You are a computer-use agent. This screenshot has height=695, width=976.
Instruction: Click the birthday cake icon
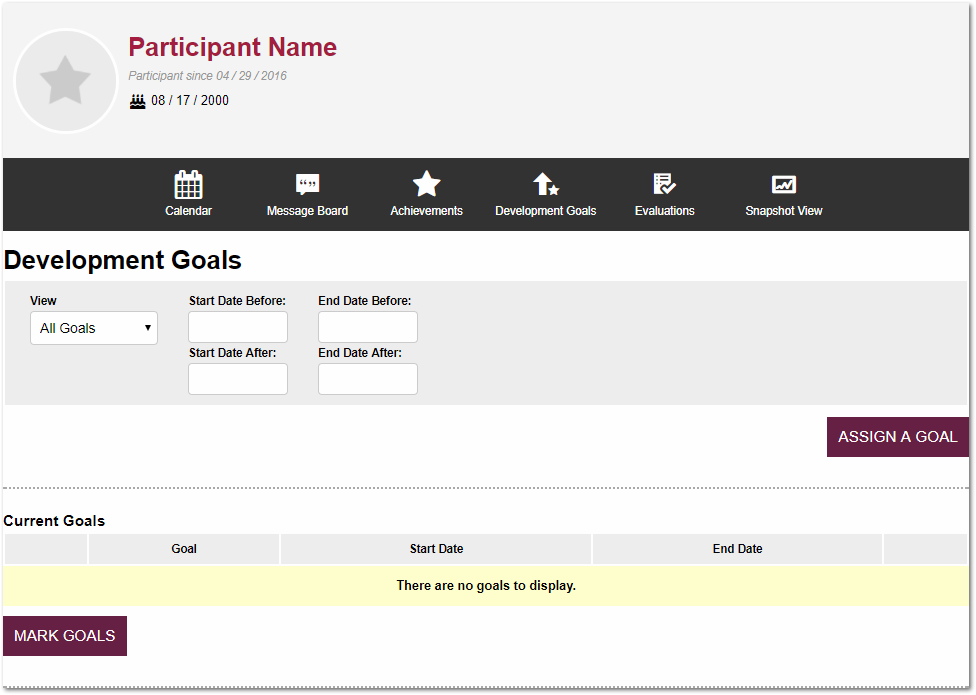(138, 101)
